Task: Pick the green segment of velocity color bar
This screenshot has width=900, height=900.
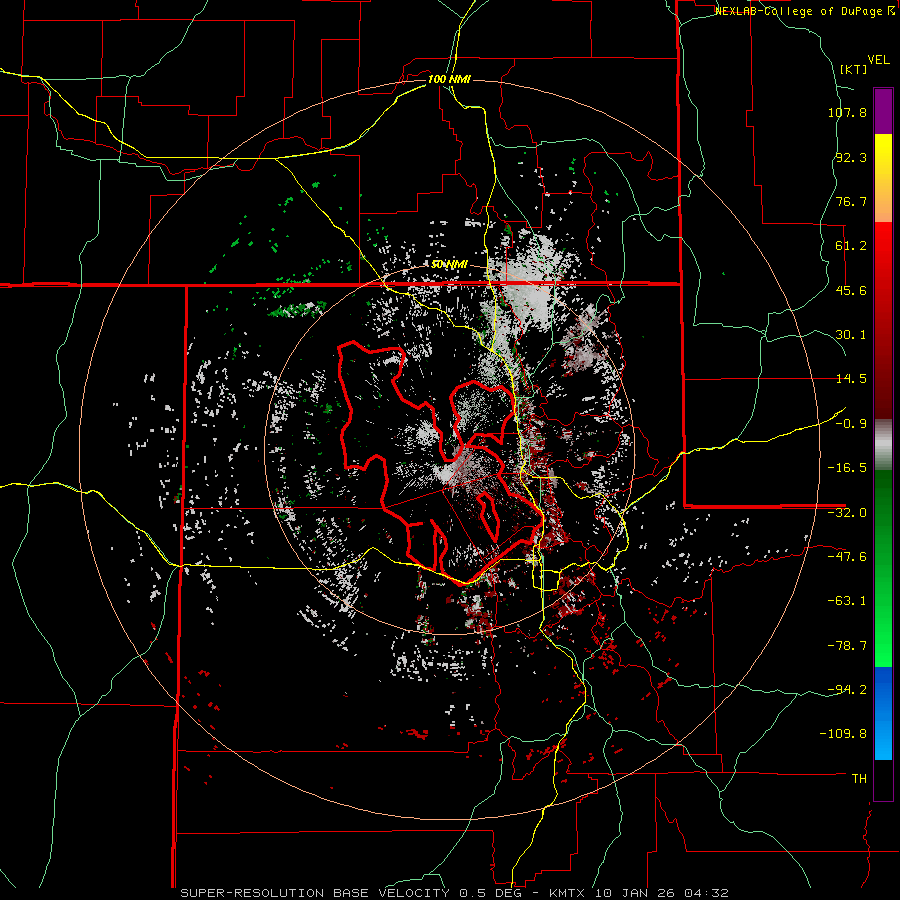Action: (883, 568)
